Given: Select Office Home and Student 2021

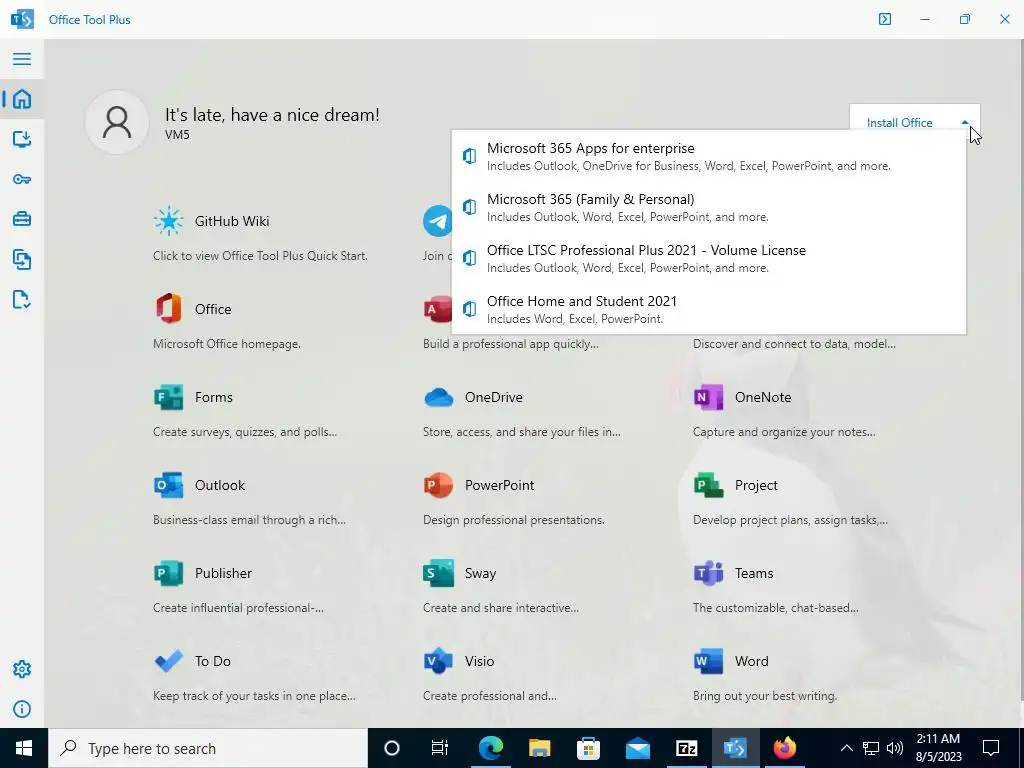Looking at the screenshot, I should coord(709,309).
